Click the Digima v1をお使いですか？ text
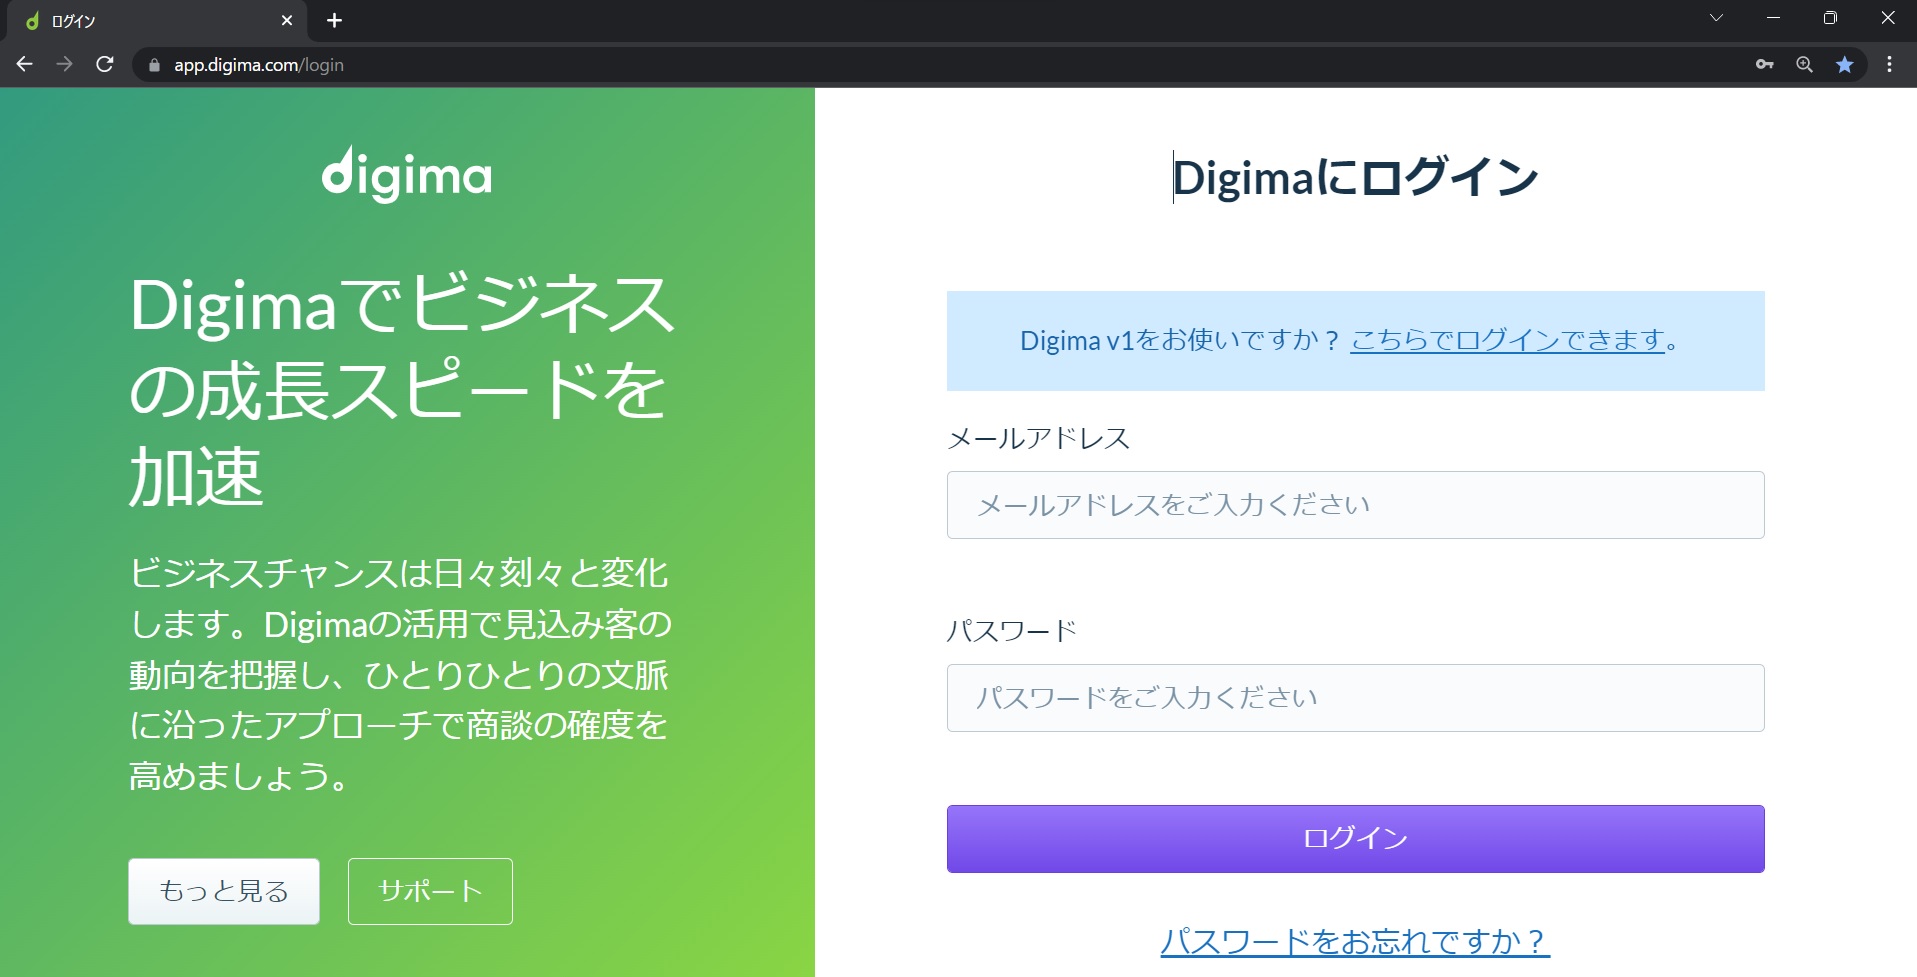The image size is (1917, 977). tap(1180, 340)
